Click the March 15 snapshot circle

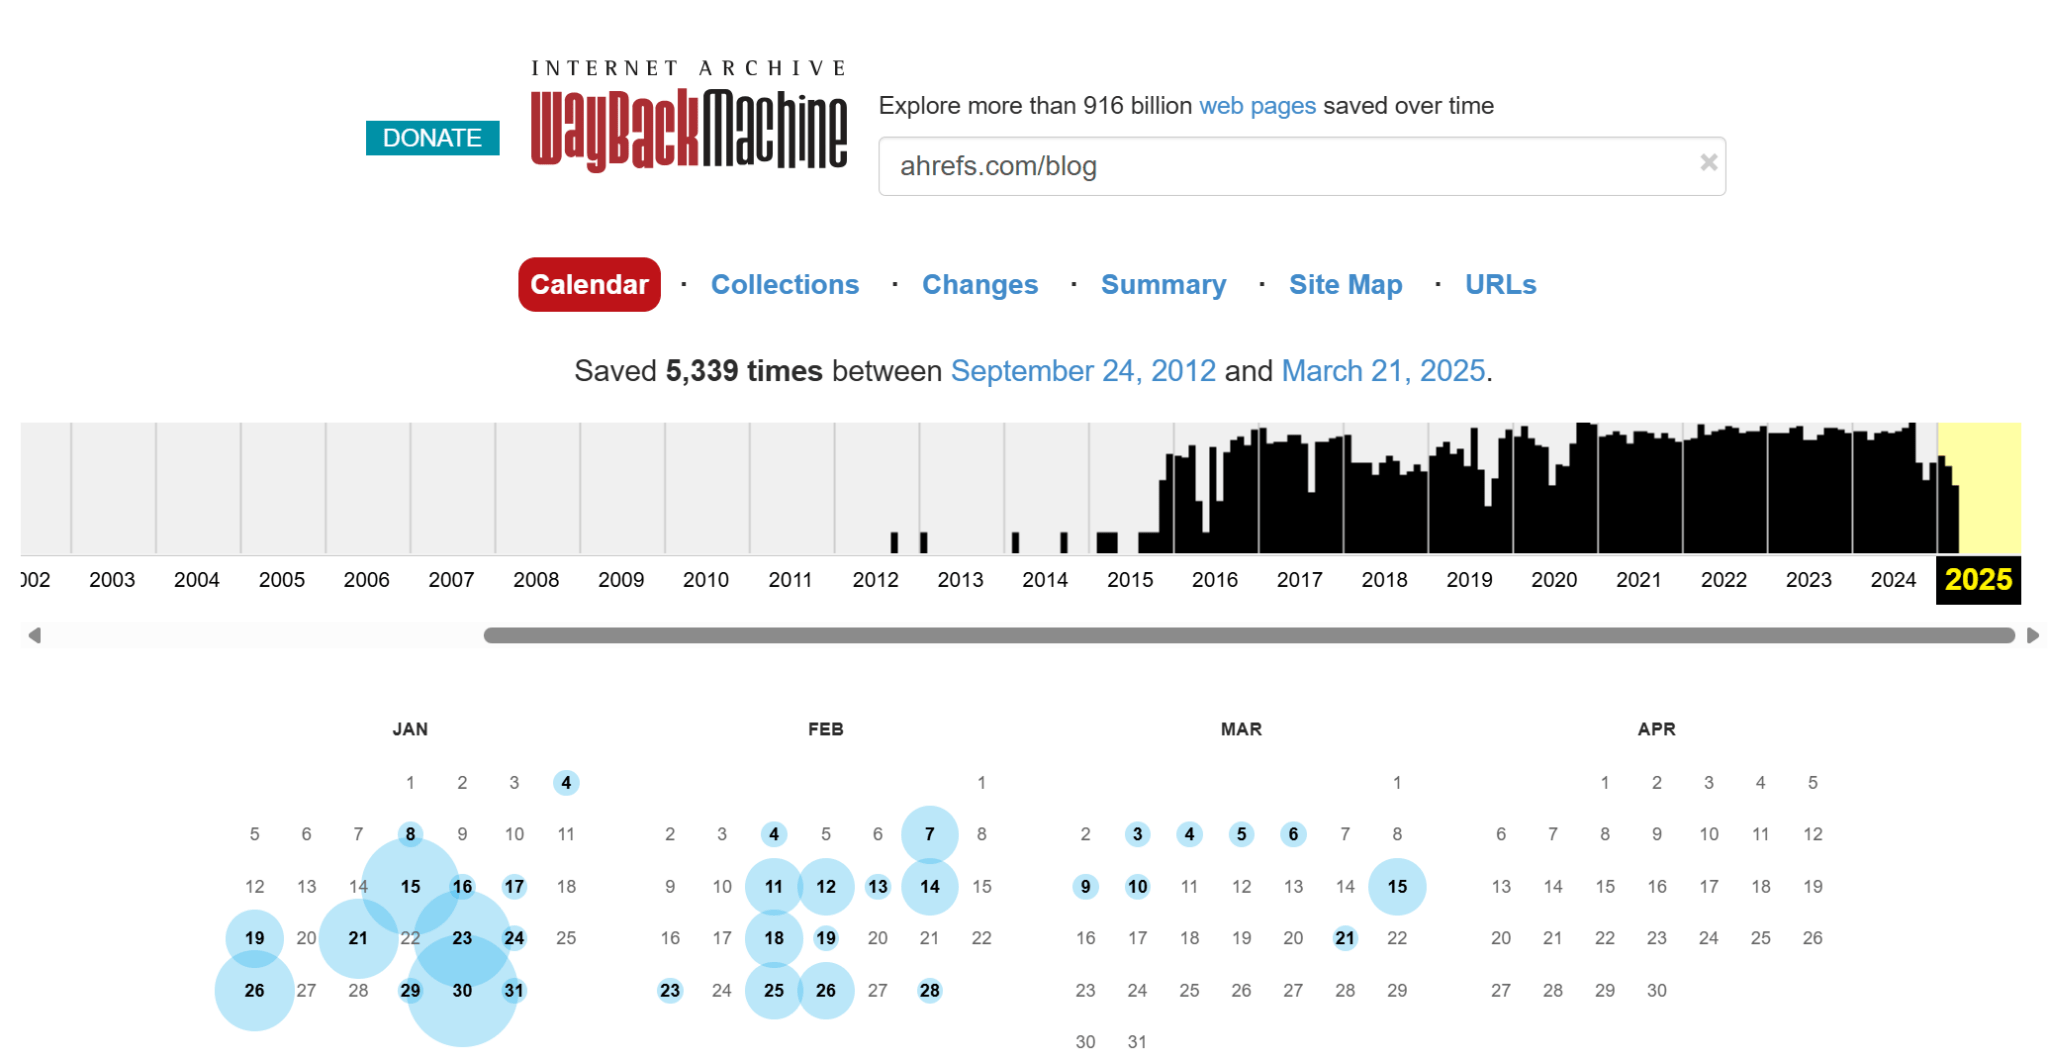(1397, 886)
